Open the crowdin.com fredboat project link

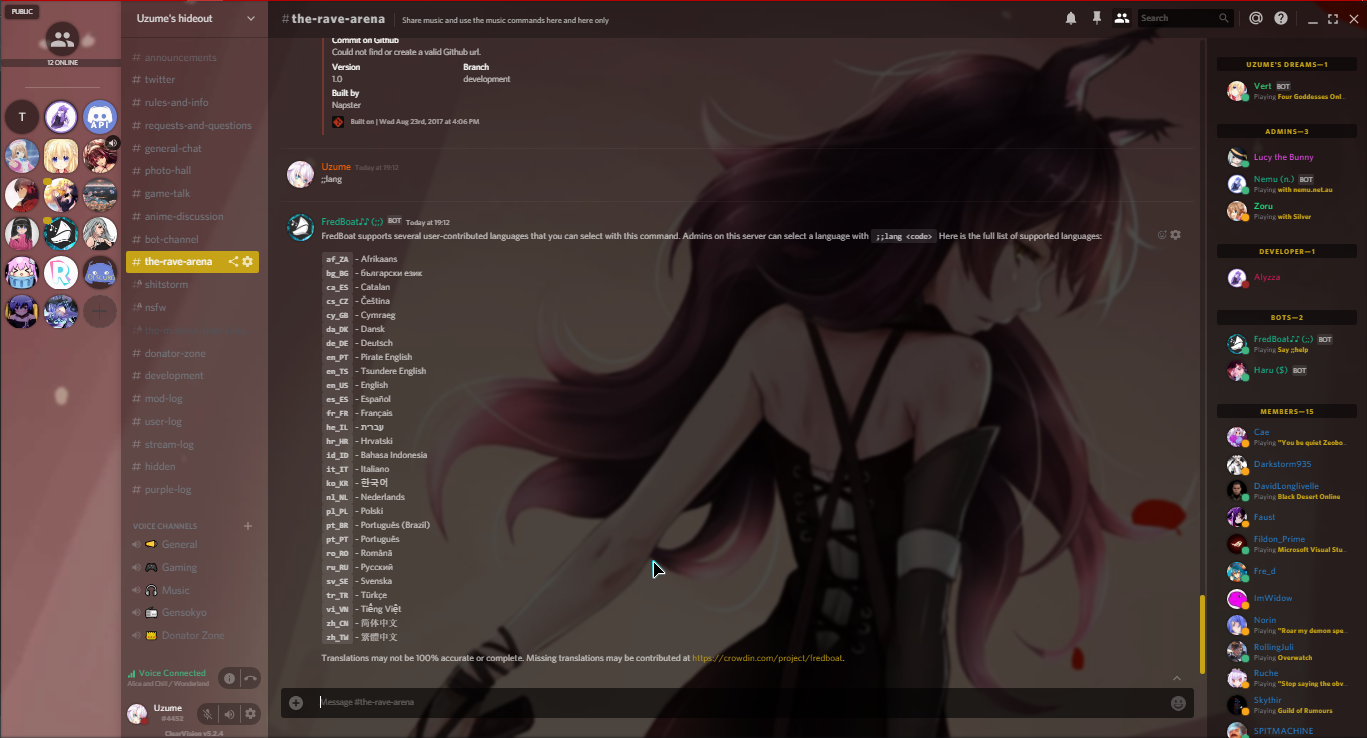tap(768, 658)
